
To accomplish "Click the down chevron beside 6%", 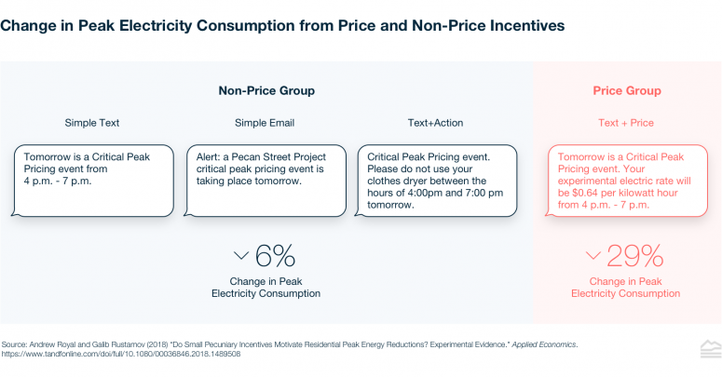I will click(241, 255).
